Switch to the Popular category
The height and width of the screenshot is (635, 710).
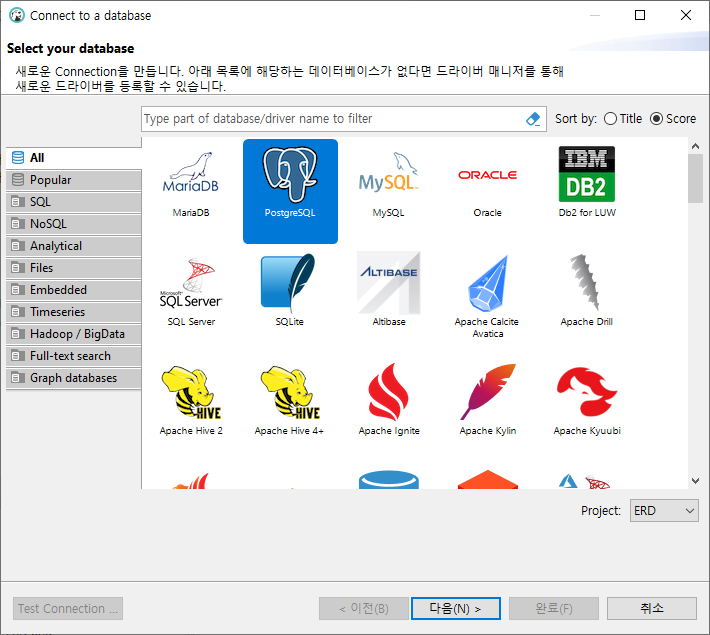[x=74, y=180]
